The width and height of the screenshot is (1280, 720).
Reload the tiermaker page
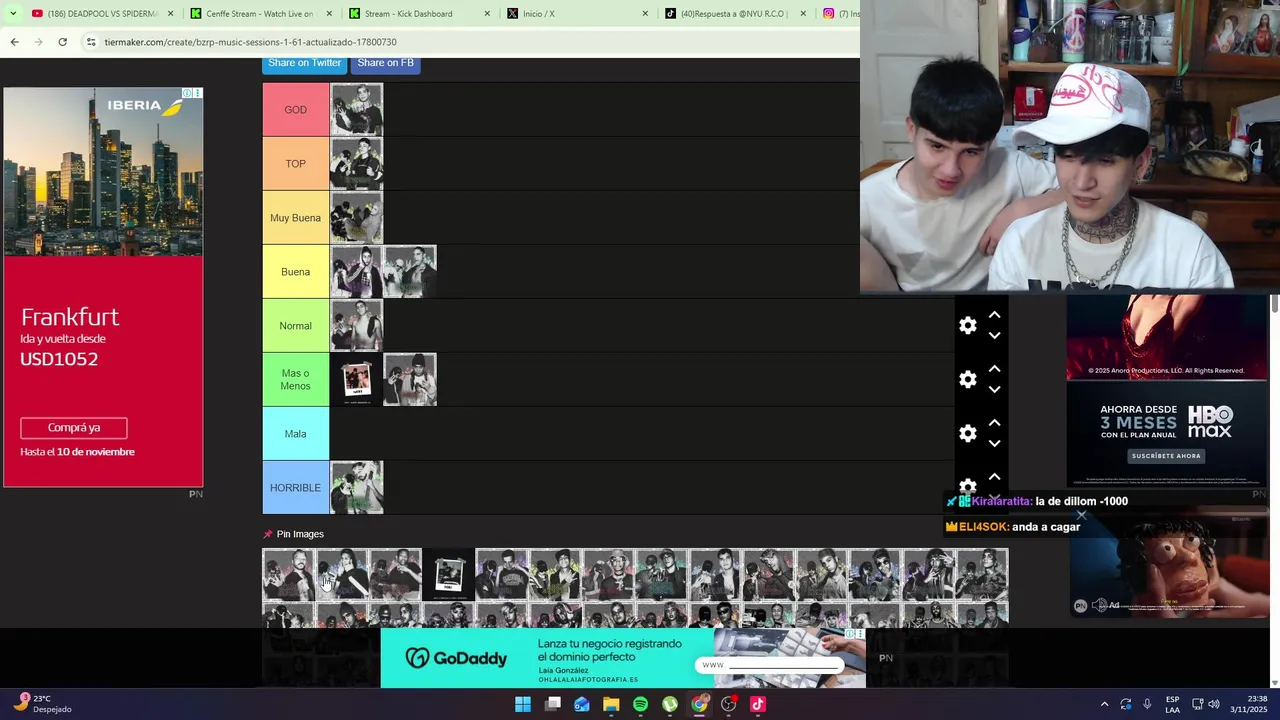(x=62, y=42)
